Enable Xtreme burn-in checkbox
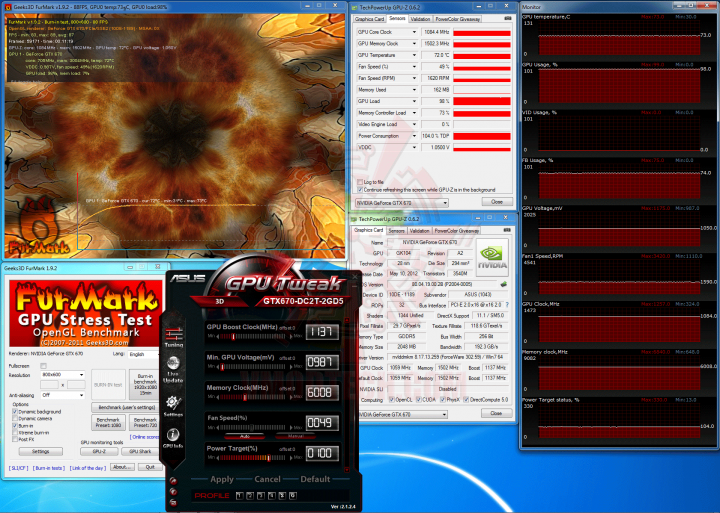The height and width of the screenshot is (513, 720). [x=15, y=433]
